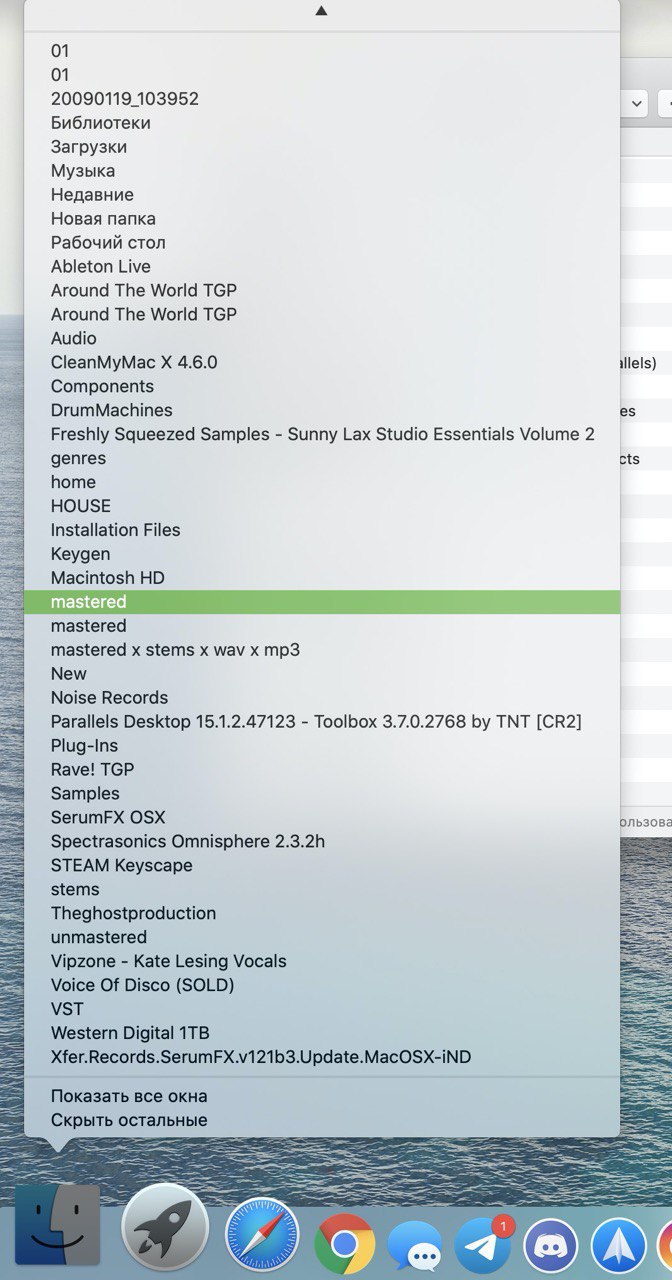Viewport: 672px width, 1280px height.
Task: Choose Показать все окна
Action: click(x=322, y=1097)
